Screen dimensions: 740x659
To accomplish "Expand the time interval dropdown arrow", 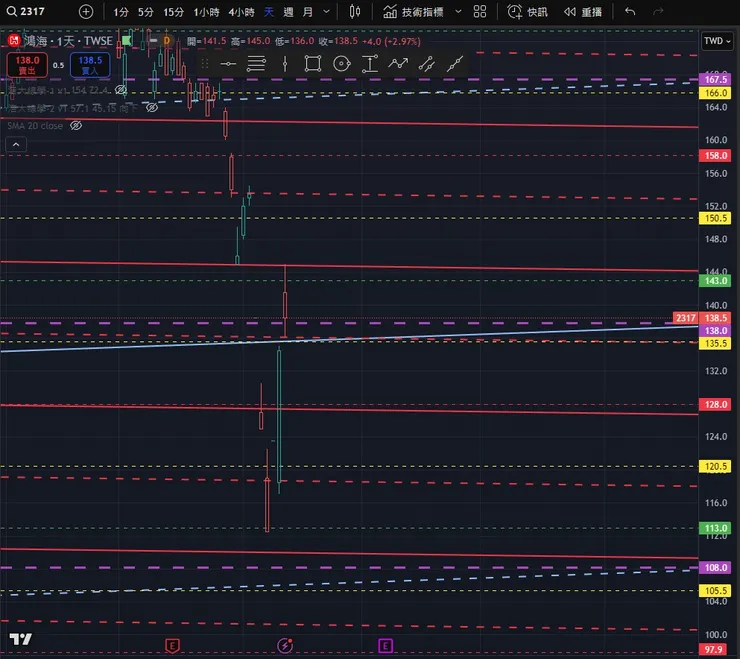I will click(x=326, y=12).
